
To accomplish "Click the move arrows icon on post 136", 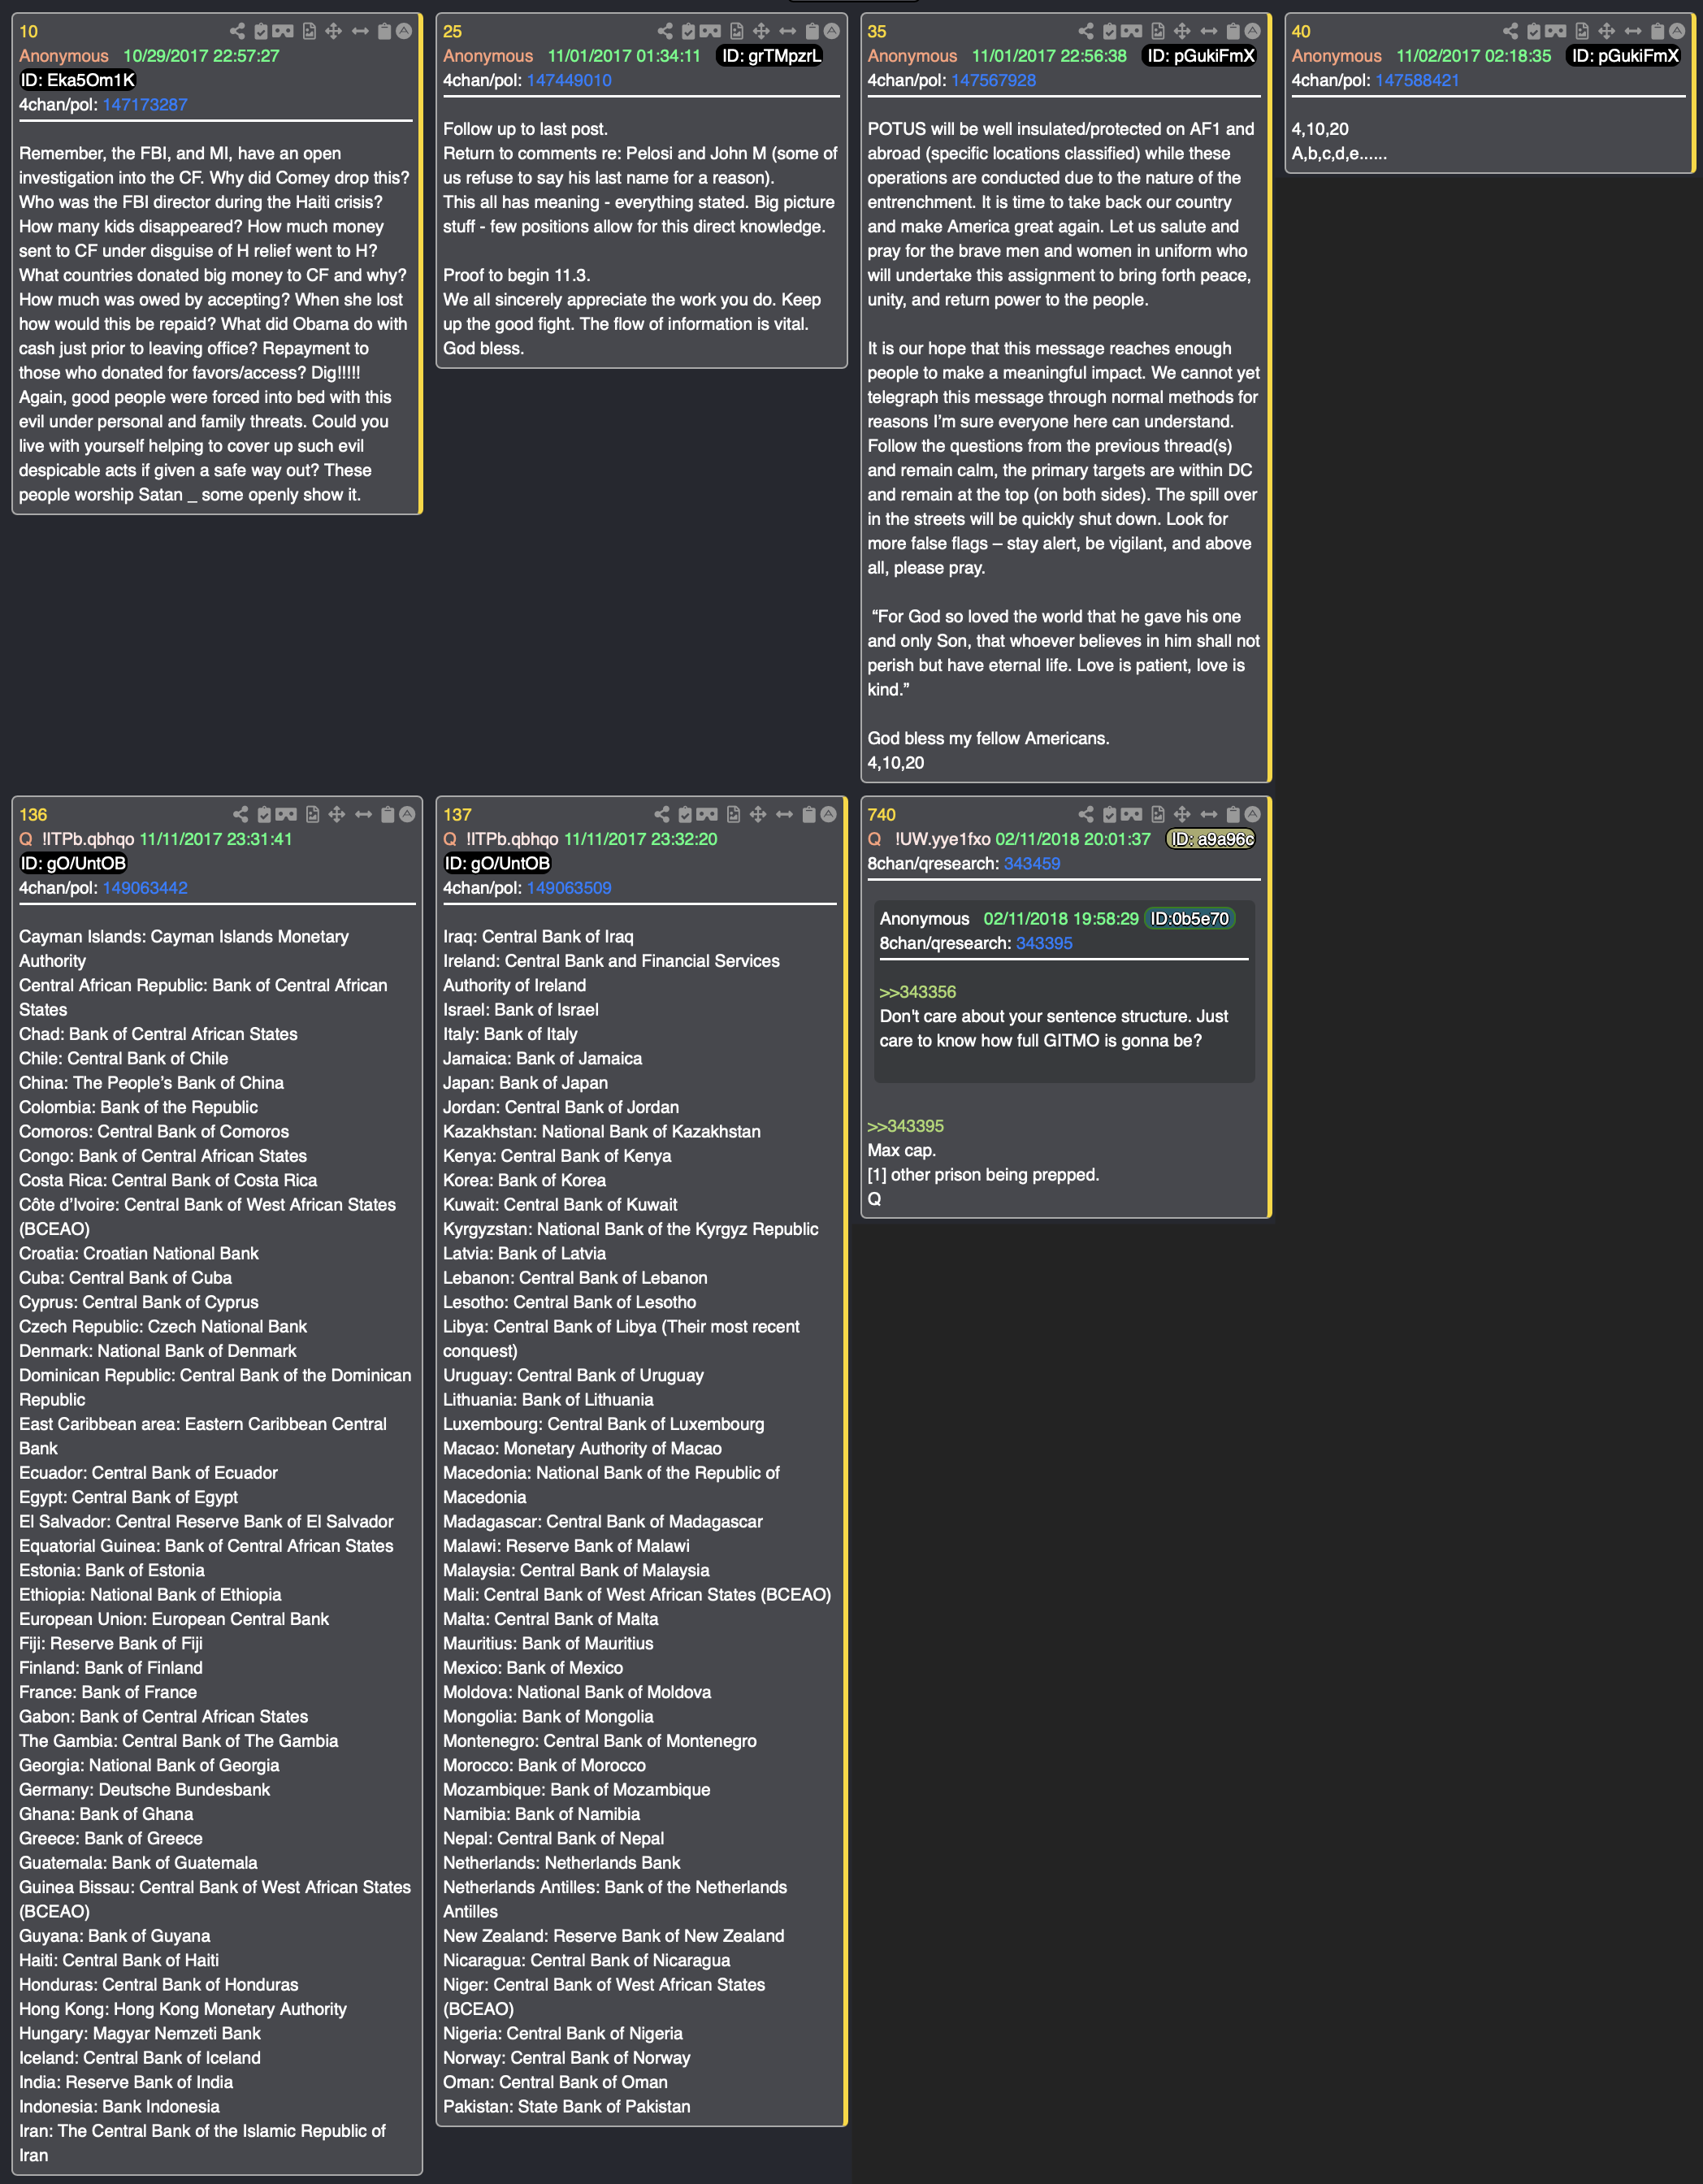I will click(x=337, y=814).
